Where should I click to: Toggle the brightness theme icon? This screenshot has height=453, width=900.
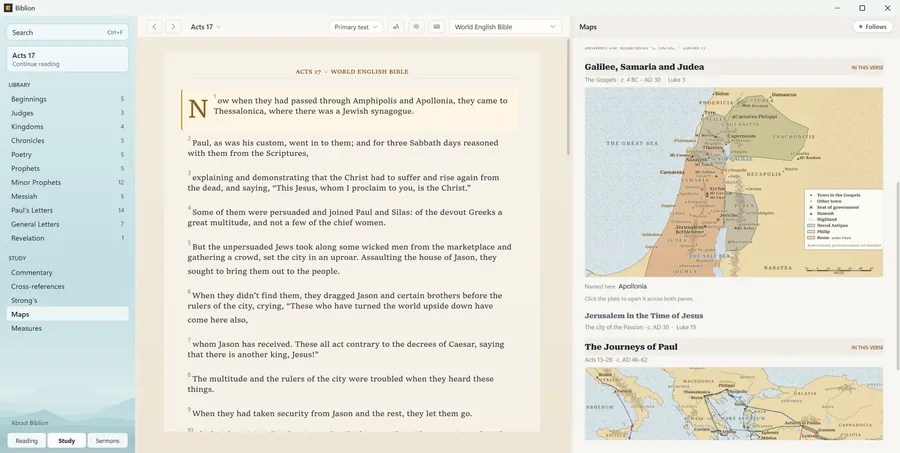click(416, 26)
